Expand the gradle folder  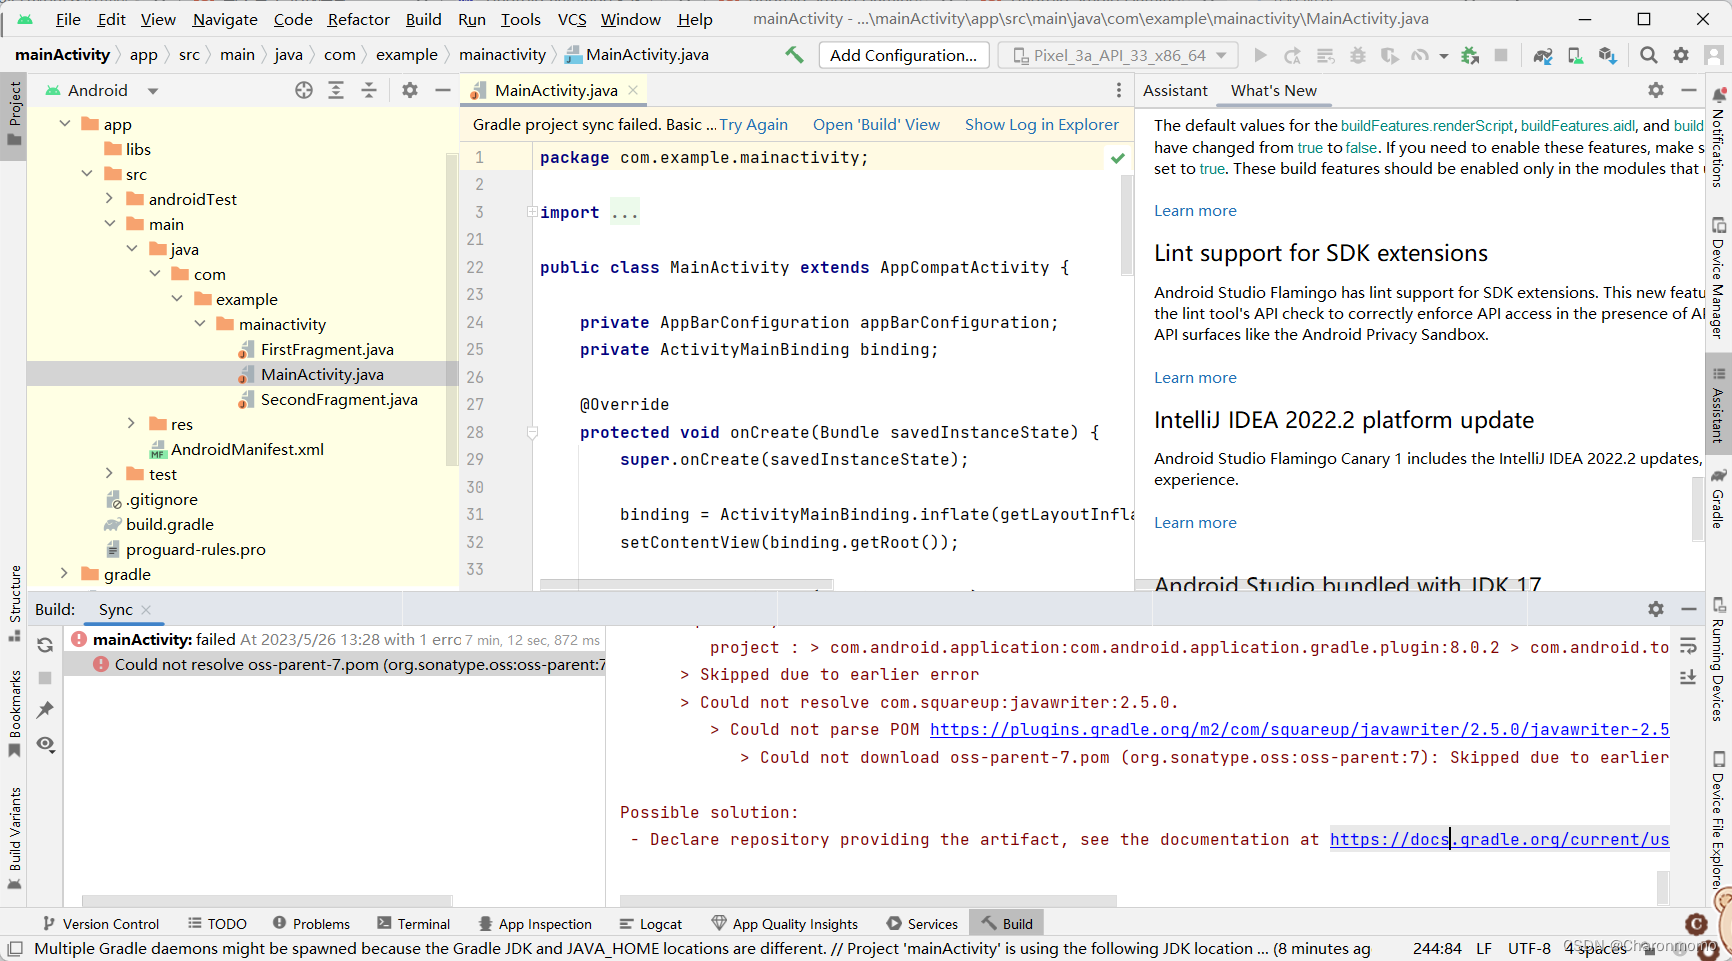point(65,574)
